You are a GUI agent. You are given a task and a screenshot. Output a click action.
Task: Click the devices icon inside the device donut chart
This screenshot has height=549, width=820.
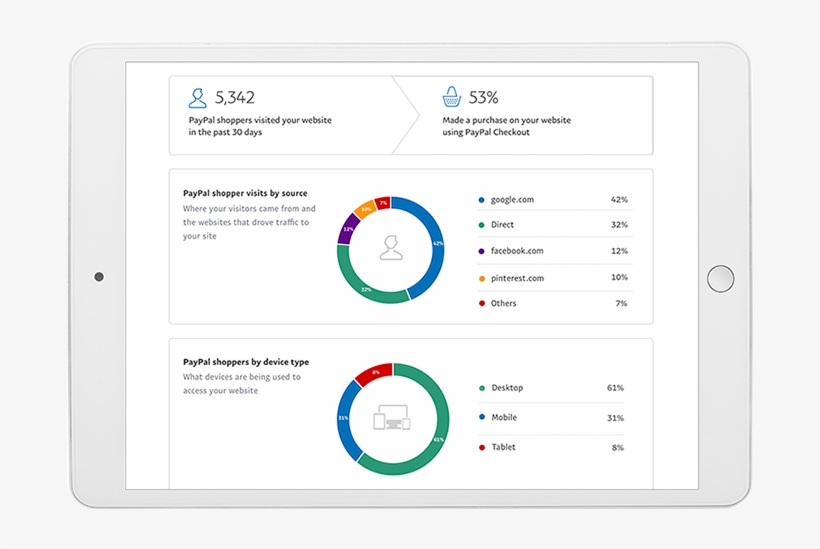[392, 418]
